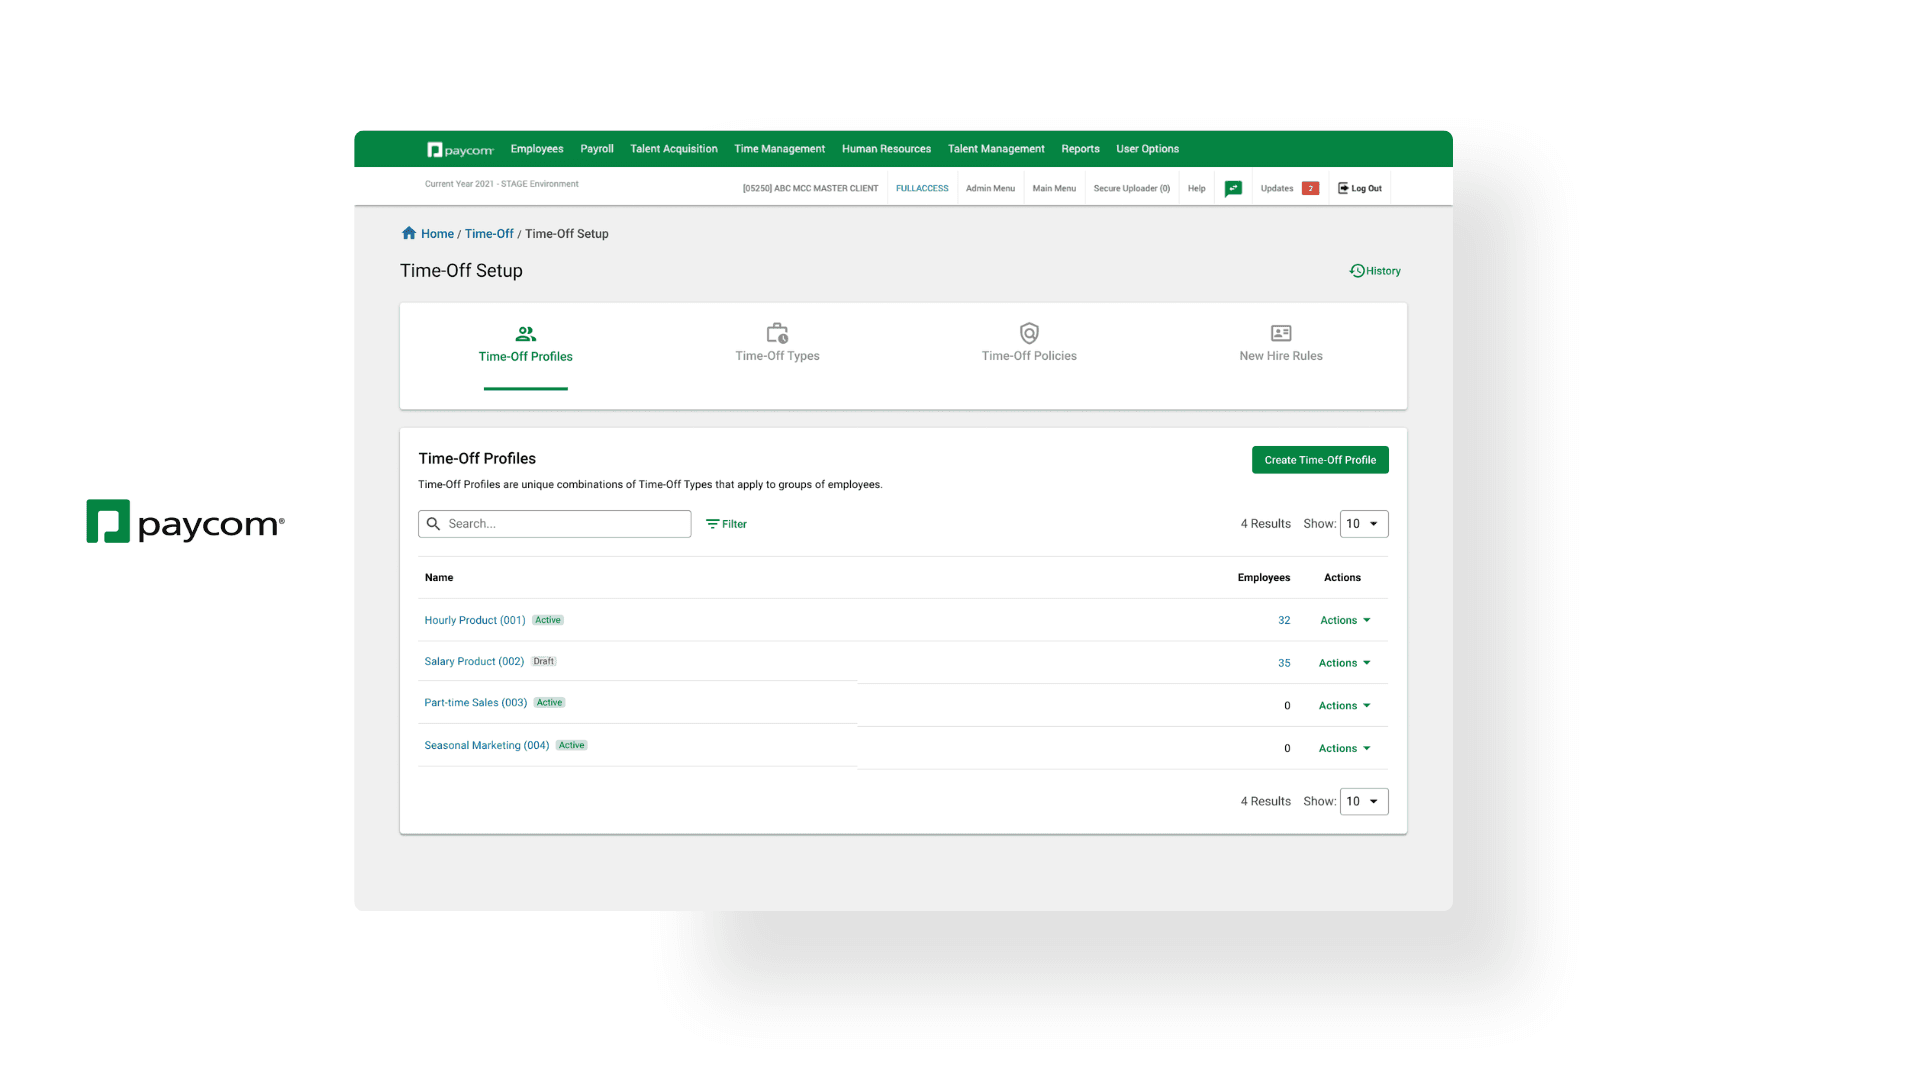Click the Time-Off Profiles people icon

(x=525, y=334)
